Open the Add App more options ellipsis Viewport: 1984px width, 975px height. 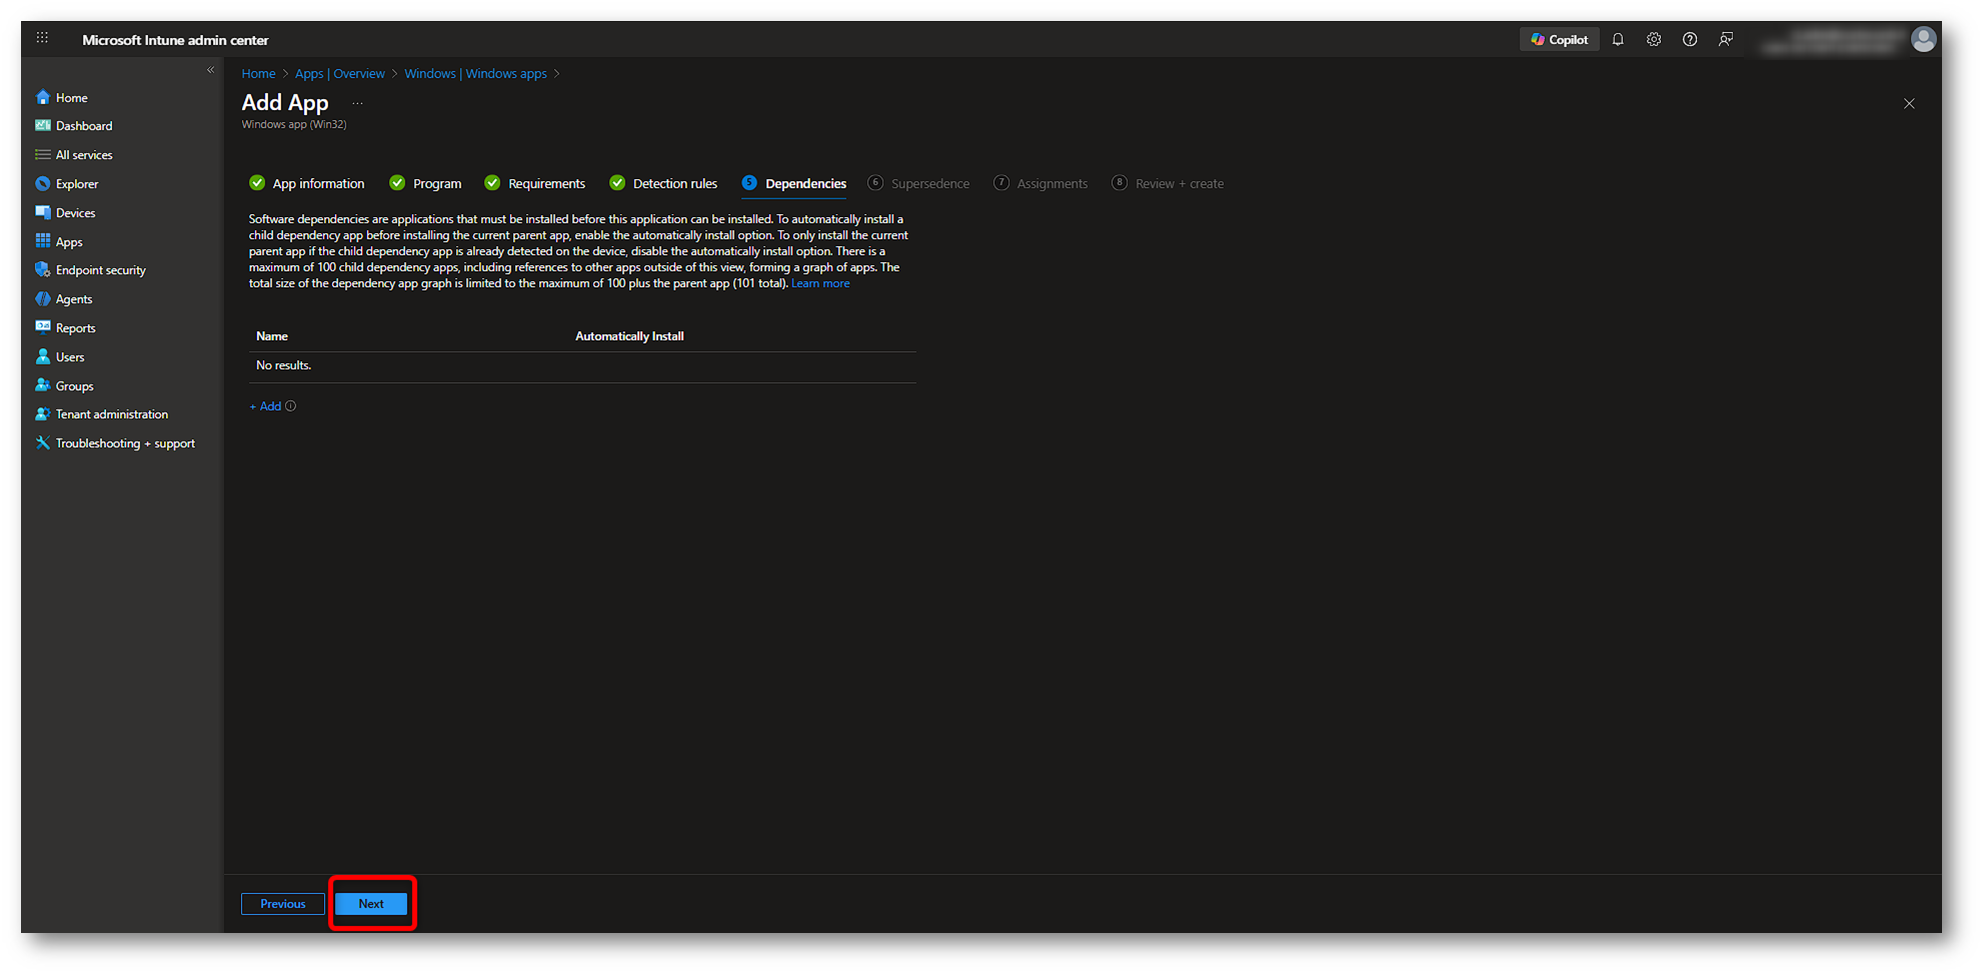pos(357,103)
